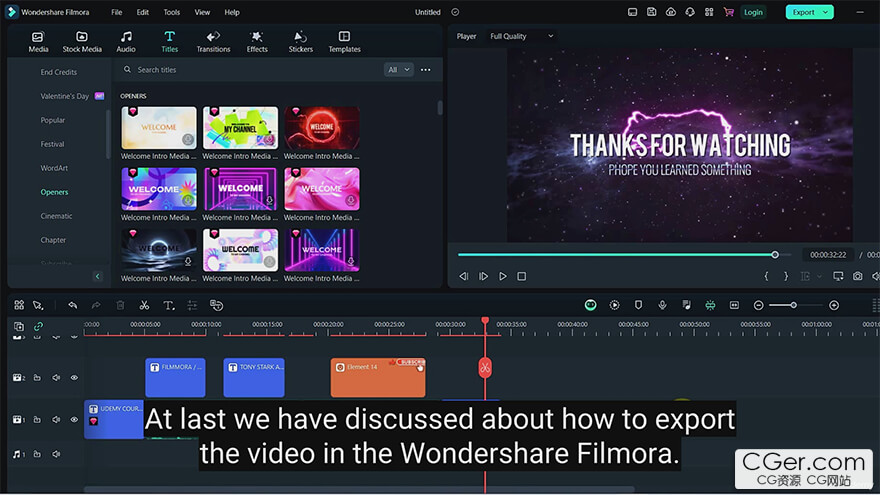Click the Login button

point(753,12)
